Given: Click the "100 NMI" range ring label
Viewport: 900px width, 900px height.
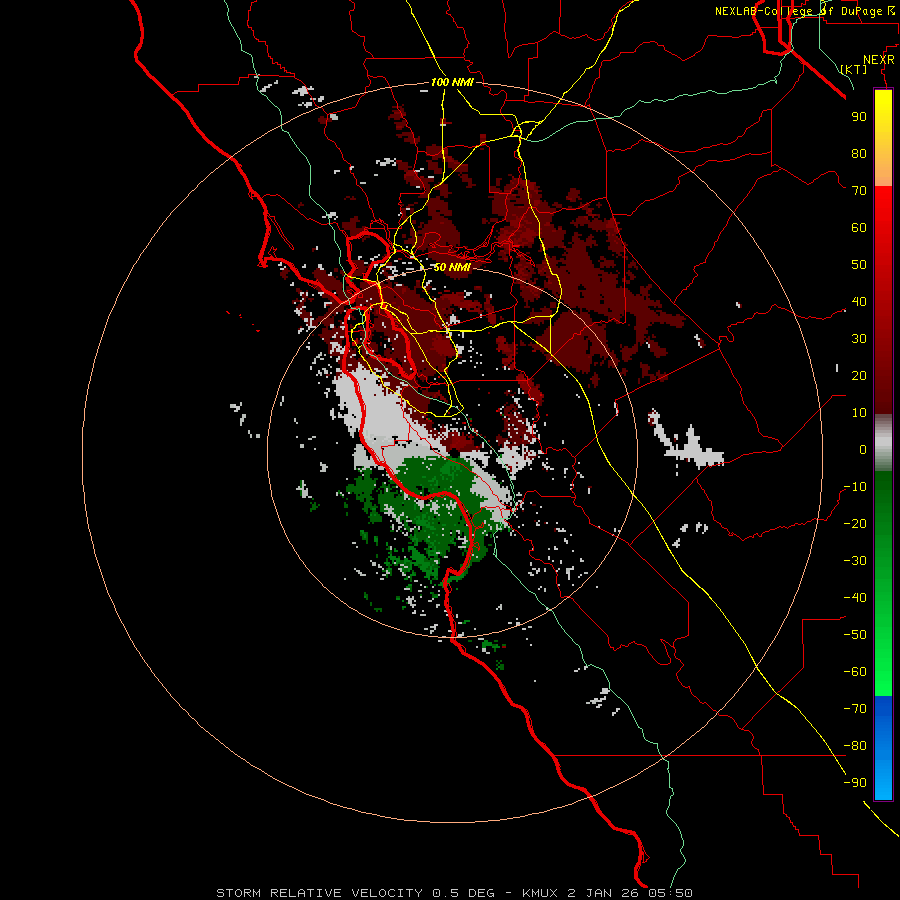Looking at the screenshot, I should (452, 82).
